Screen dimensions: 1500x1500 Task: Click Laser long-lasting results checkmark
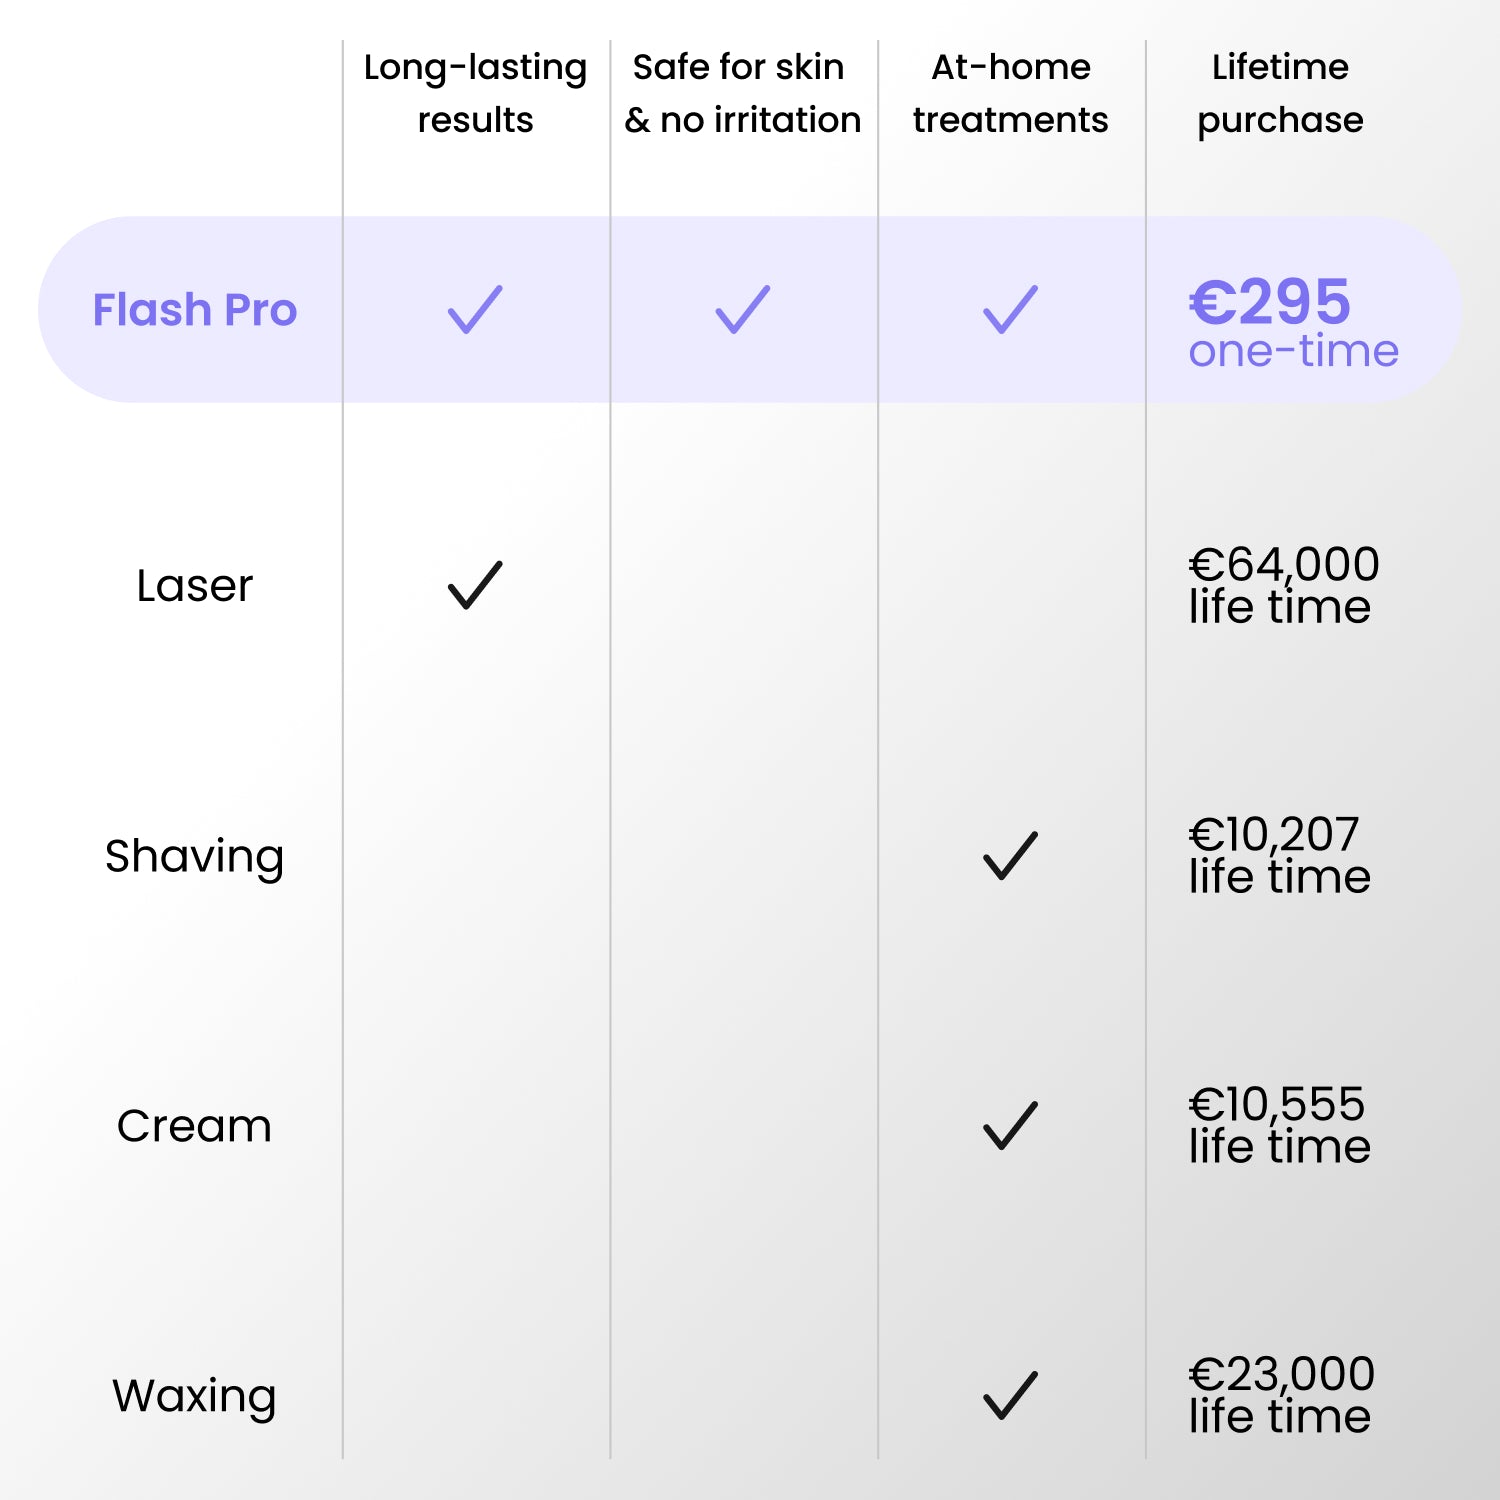[475, 585]
